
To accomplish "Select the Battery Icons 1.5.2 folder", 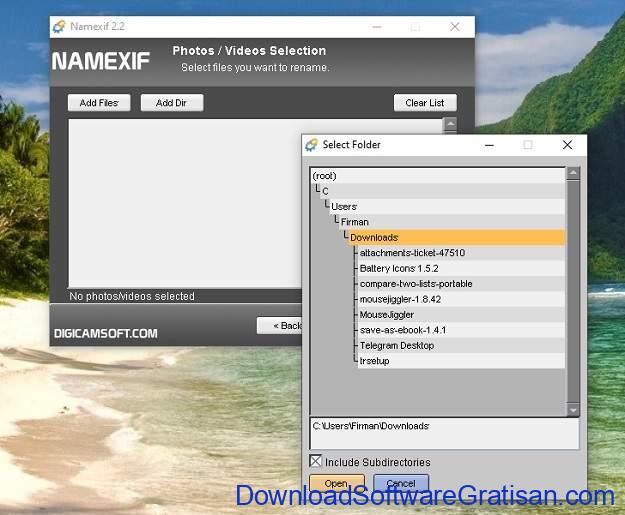I will point(462,268).
